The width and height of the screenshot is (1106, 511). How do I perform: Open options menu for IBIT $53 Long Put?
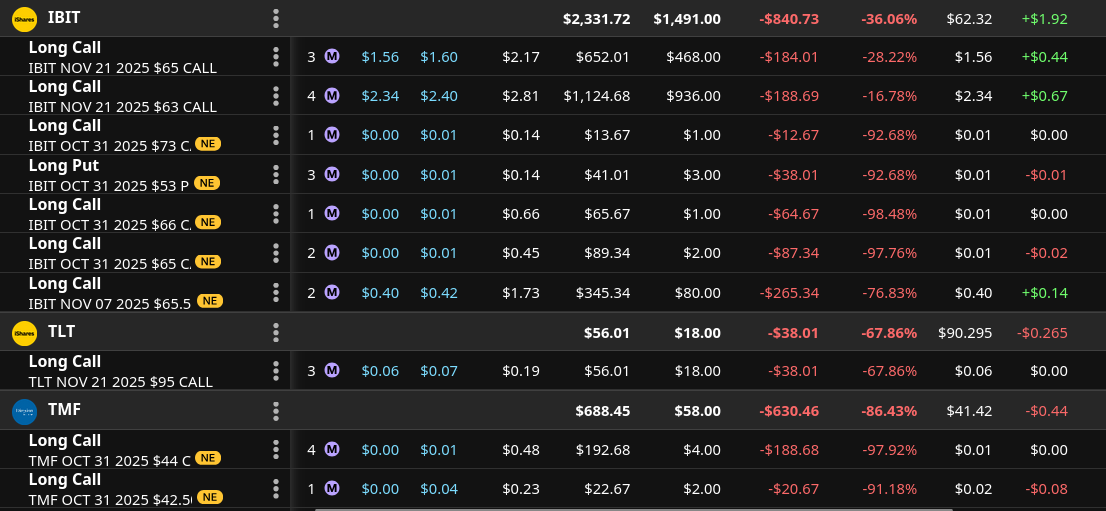click(x=276, y=174)
